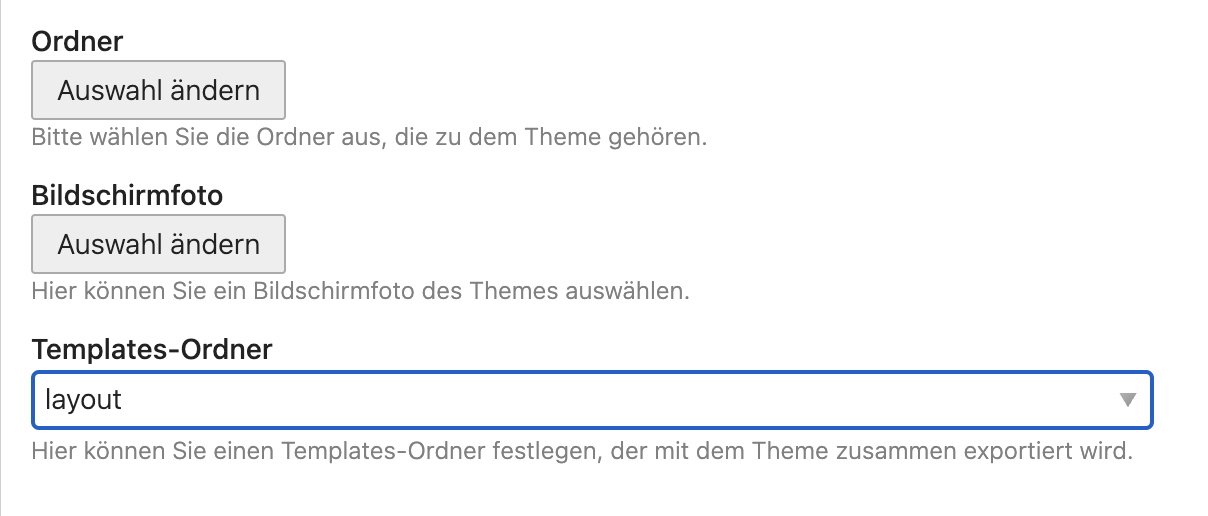Change the theme screenshot selection
The image size is (1208, 516).
tap(158, 245)
